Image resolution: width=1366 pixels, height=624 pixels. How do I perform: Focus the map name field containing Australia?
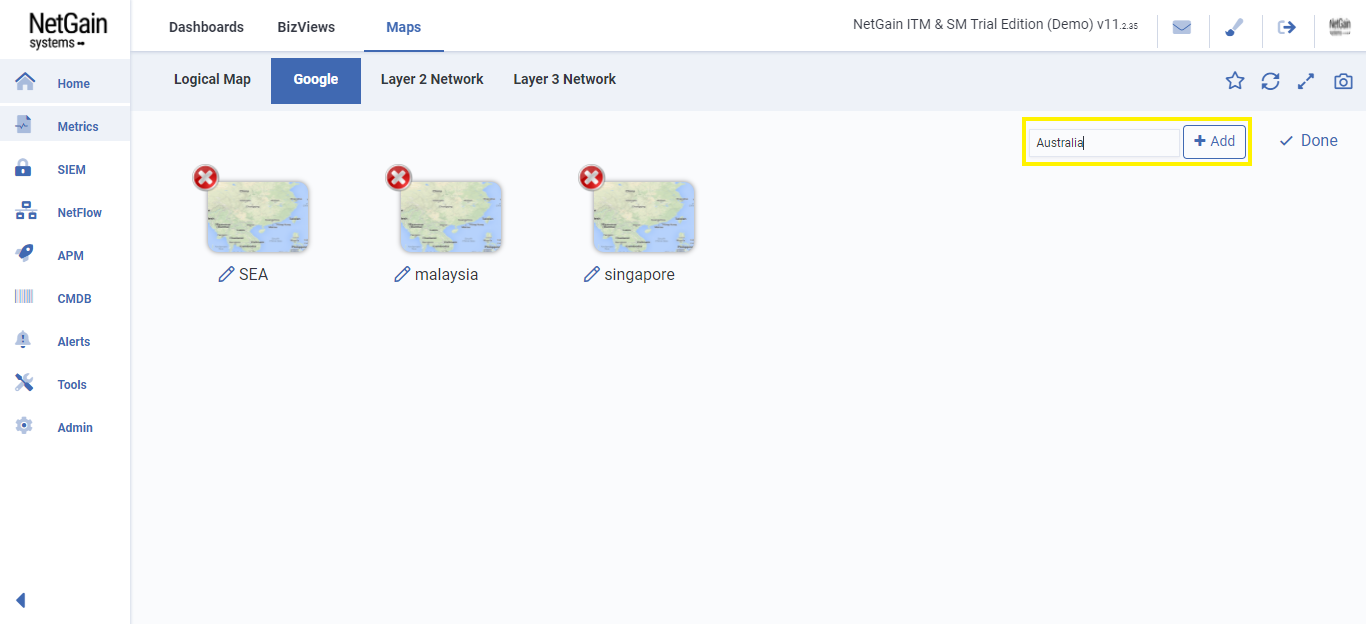(x=1104, y=142)
